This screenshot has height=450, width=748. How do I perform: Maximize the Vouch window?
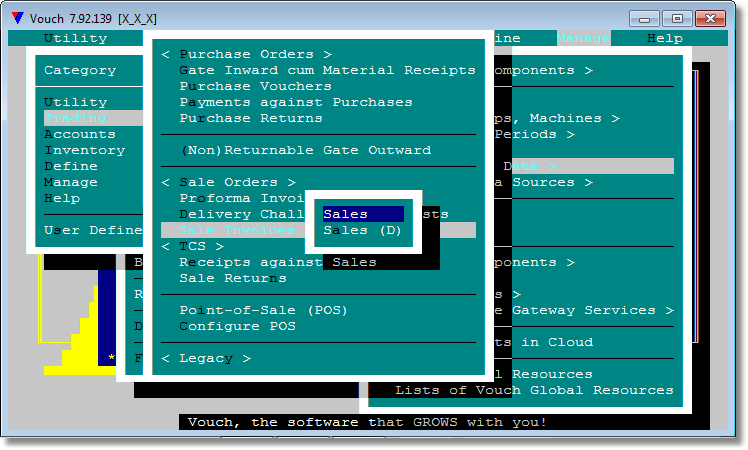point(677,19)
